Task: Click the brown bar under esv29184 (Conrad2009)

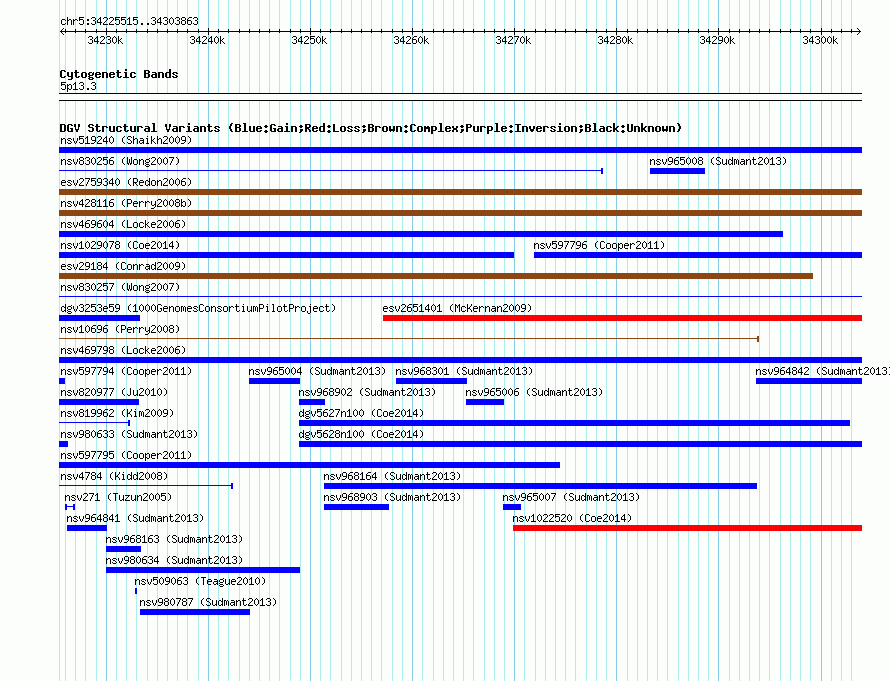Action: [x=436, y=276]
